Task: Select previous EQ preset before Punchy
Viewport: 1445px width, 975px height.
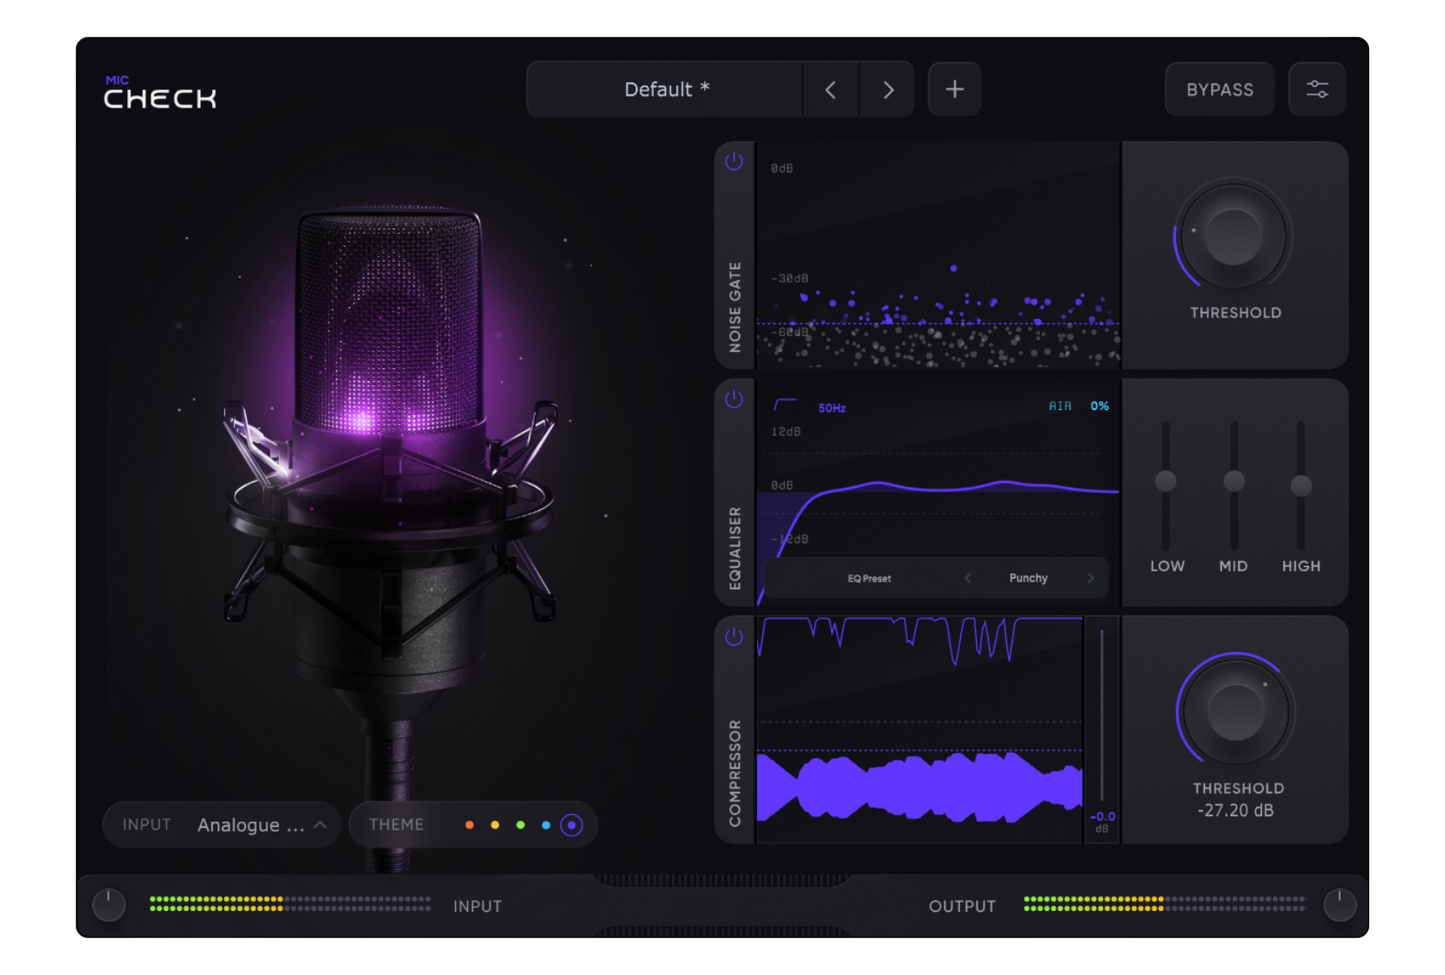Action: (967, 578)
